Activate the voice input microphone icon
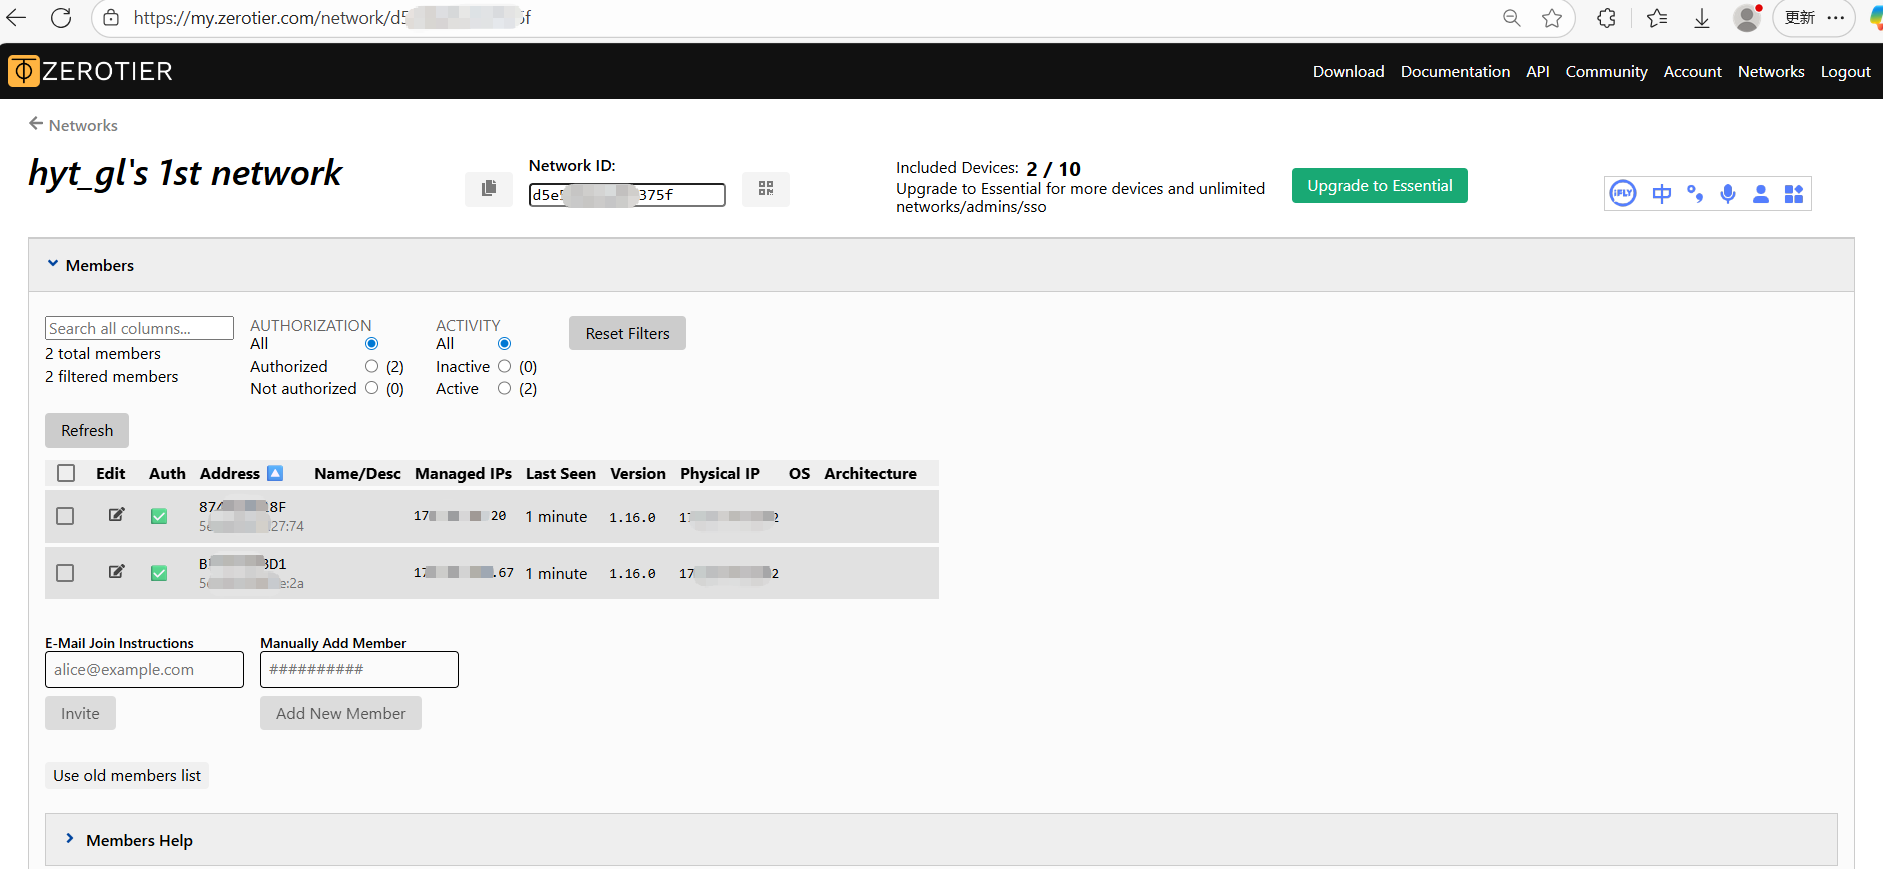This screenshot has height=869, width=1883. coord(1728,194)
